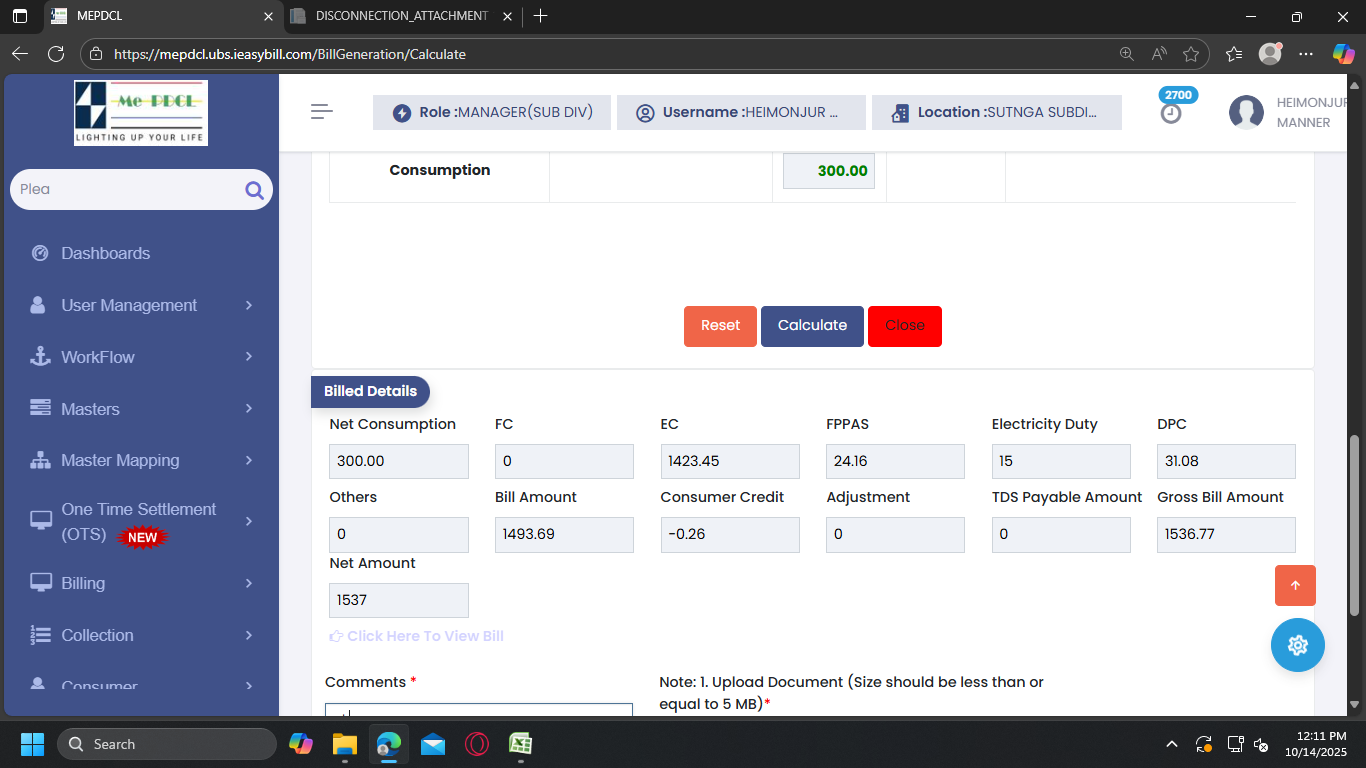
Task: Switch to the MEPDCL browser tab
Action: coord(162,16)
